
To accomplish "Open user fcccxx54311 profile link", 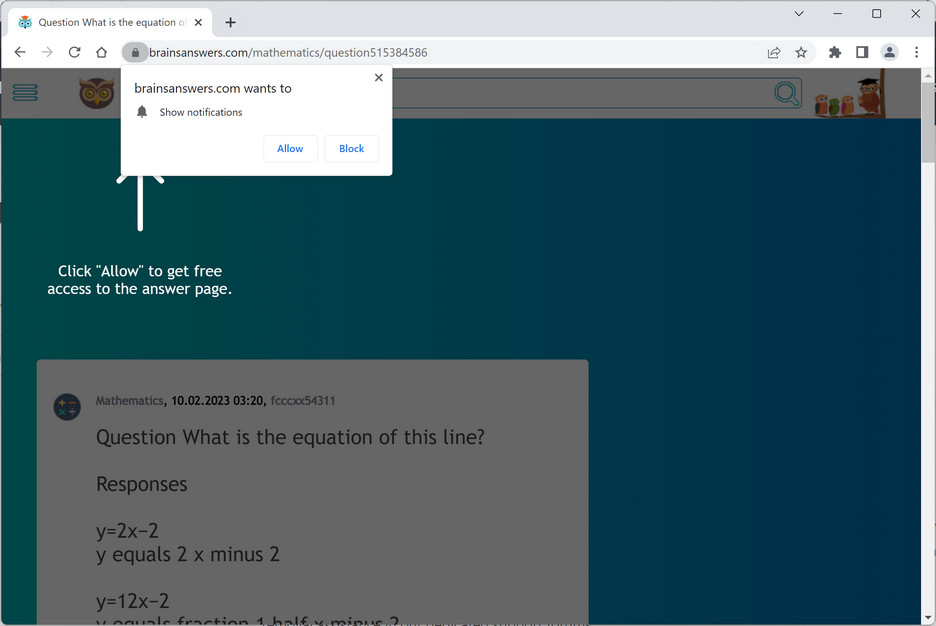I will [x=303, y=400].
